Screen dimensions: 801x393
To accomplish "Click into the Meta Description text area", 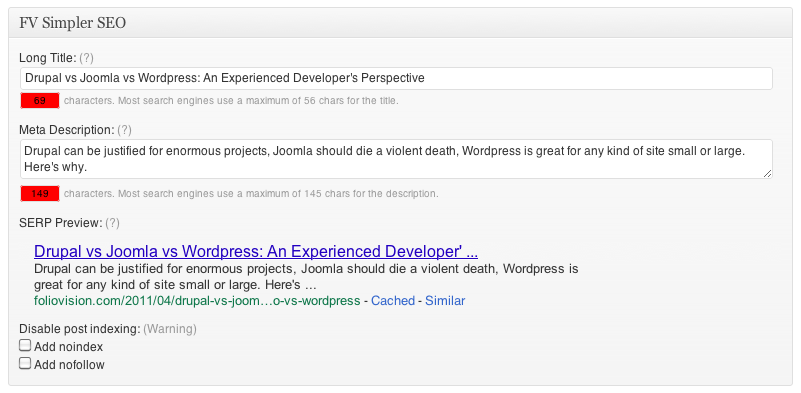I will [396, 159].
